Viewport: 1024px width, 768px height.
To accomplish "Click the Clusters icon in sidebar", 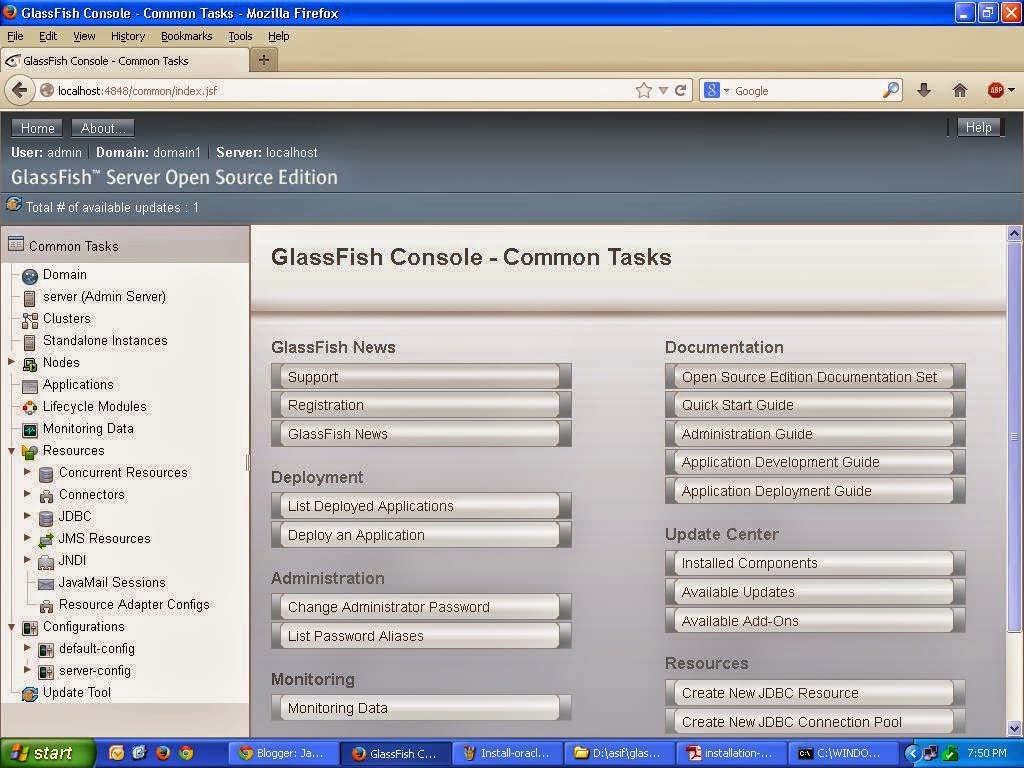I will [29, 320].
